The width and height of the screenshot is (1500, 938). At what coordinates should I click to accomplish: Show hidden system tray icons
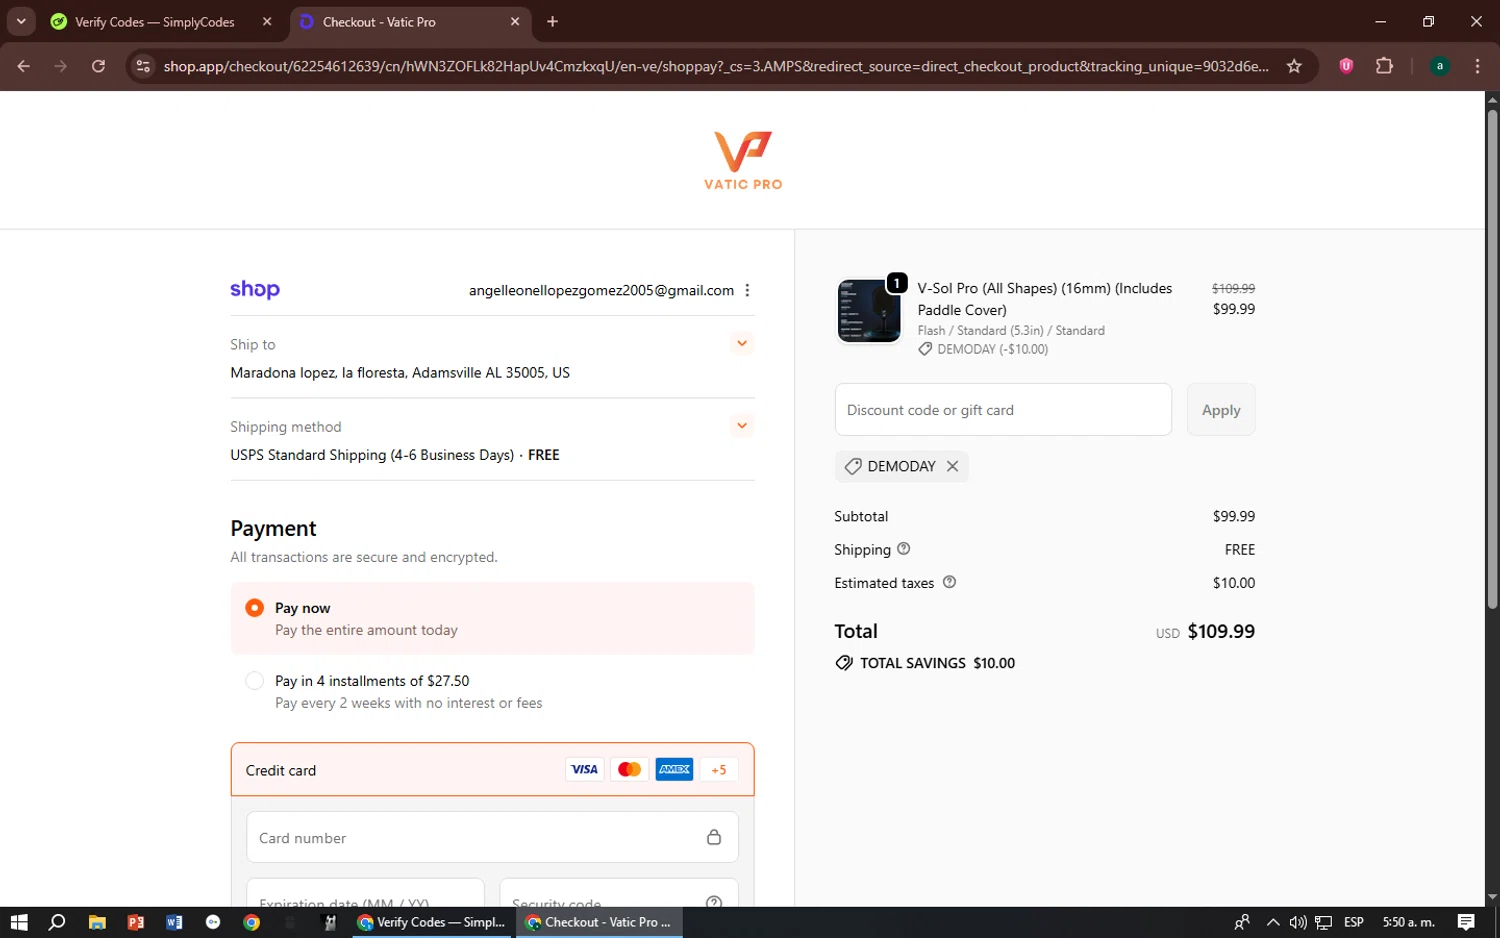[1273, 922]
